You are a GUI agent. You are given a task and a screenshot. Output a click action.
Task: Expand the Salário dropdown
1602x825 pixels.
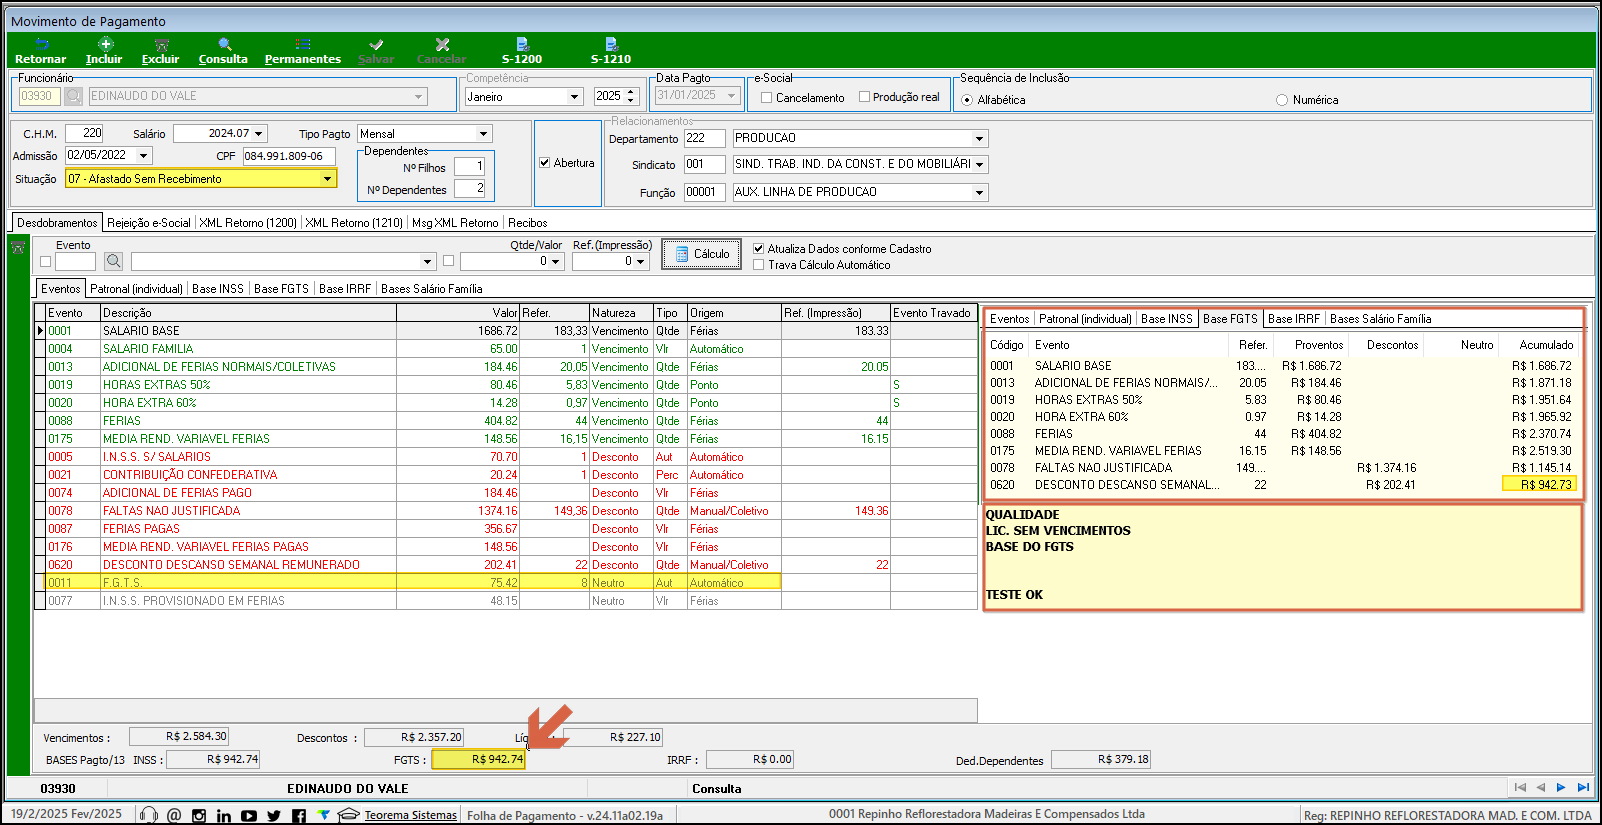tap(259, 133)
